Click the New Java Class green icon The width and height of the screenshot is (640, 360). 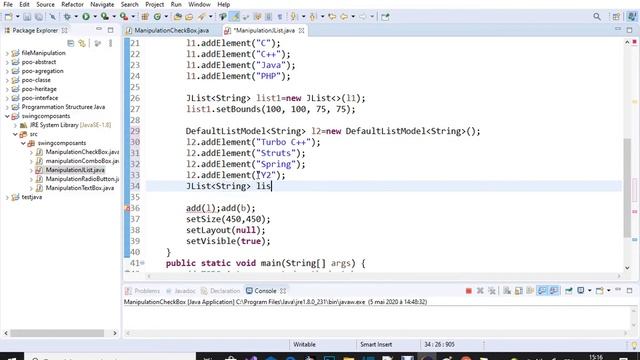pos(157,17)
